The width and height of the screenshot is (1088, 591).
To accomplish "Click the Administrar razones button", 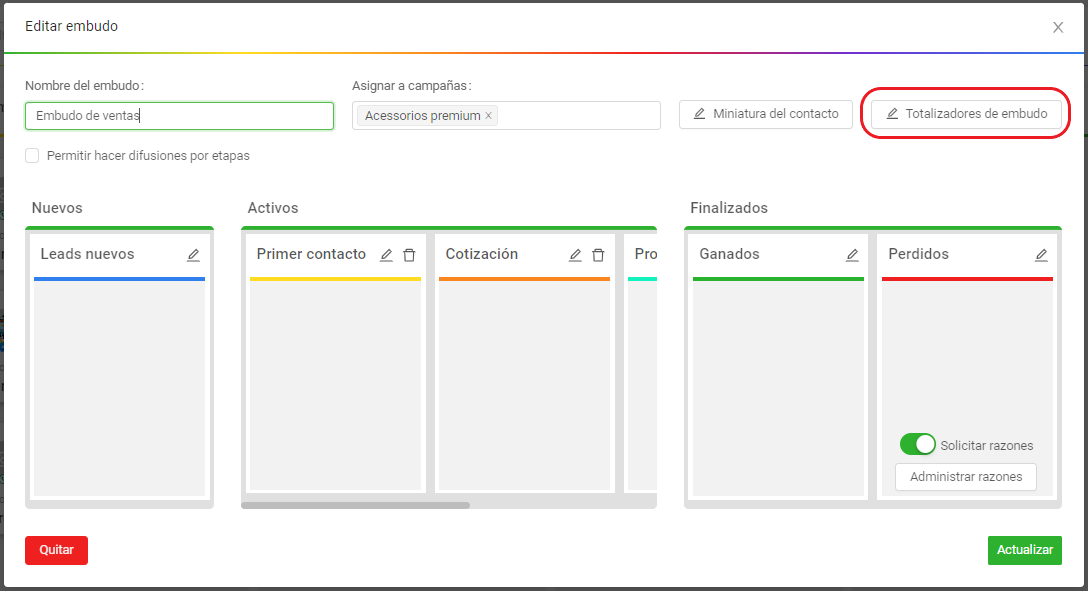I will [x=966, y=477].
